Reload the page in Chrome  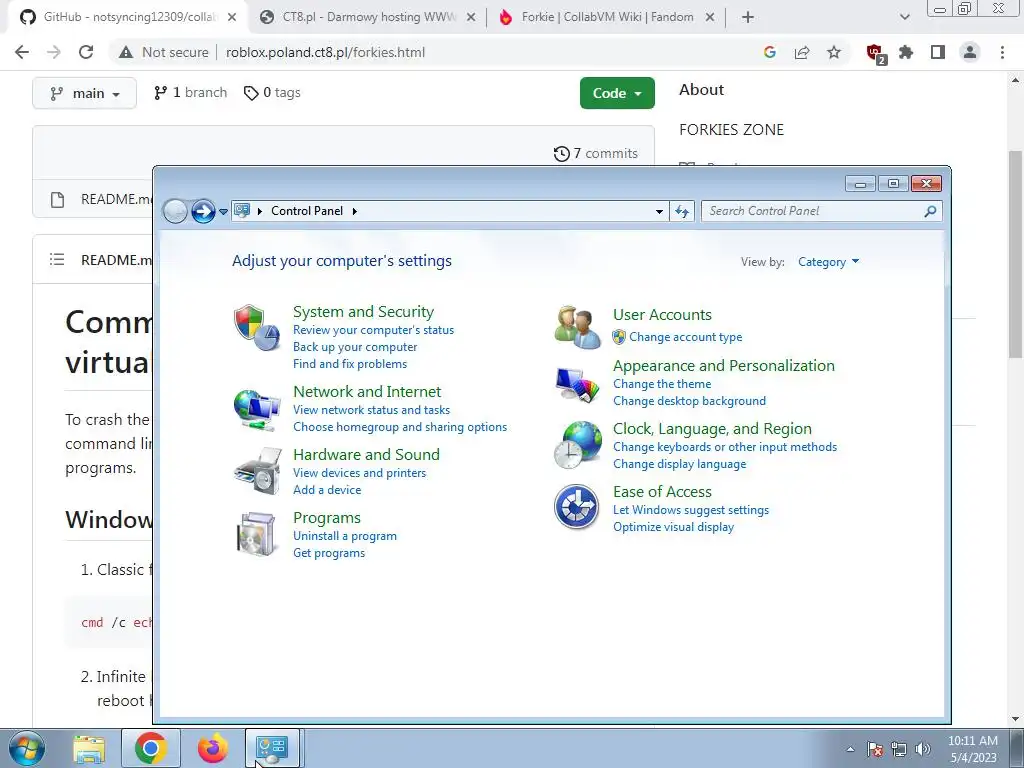click(x=86, y=52)
